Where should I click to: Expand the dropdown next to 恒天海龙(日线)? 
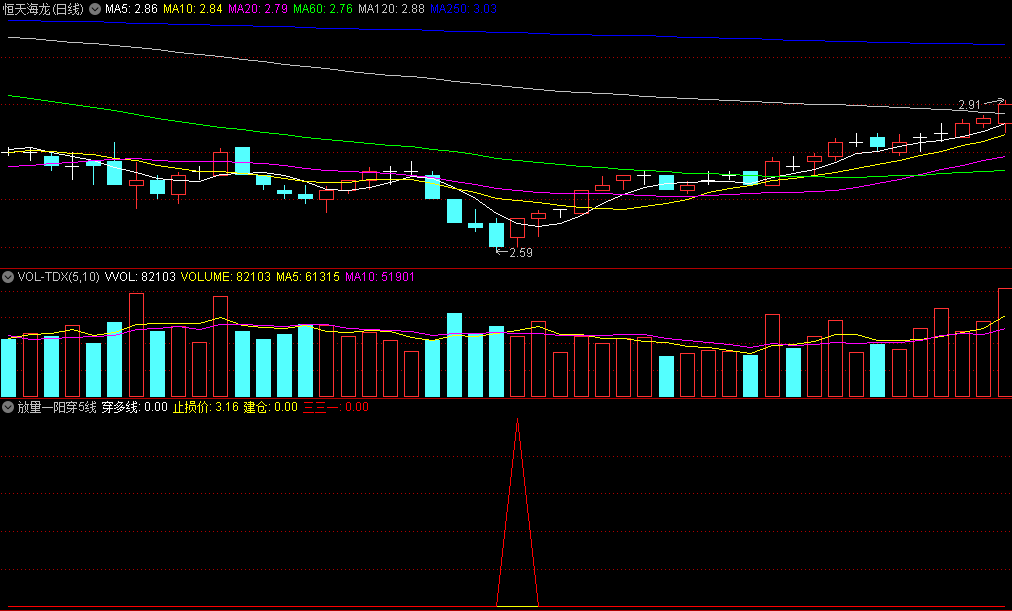coord(95,9)
